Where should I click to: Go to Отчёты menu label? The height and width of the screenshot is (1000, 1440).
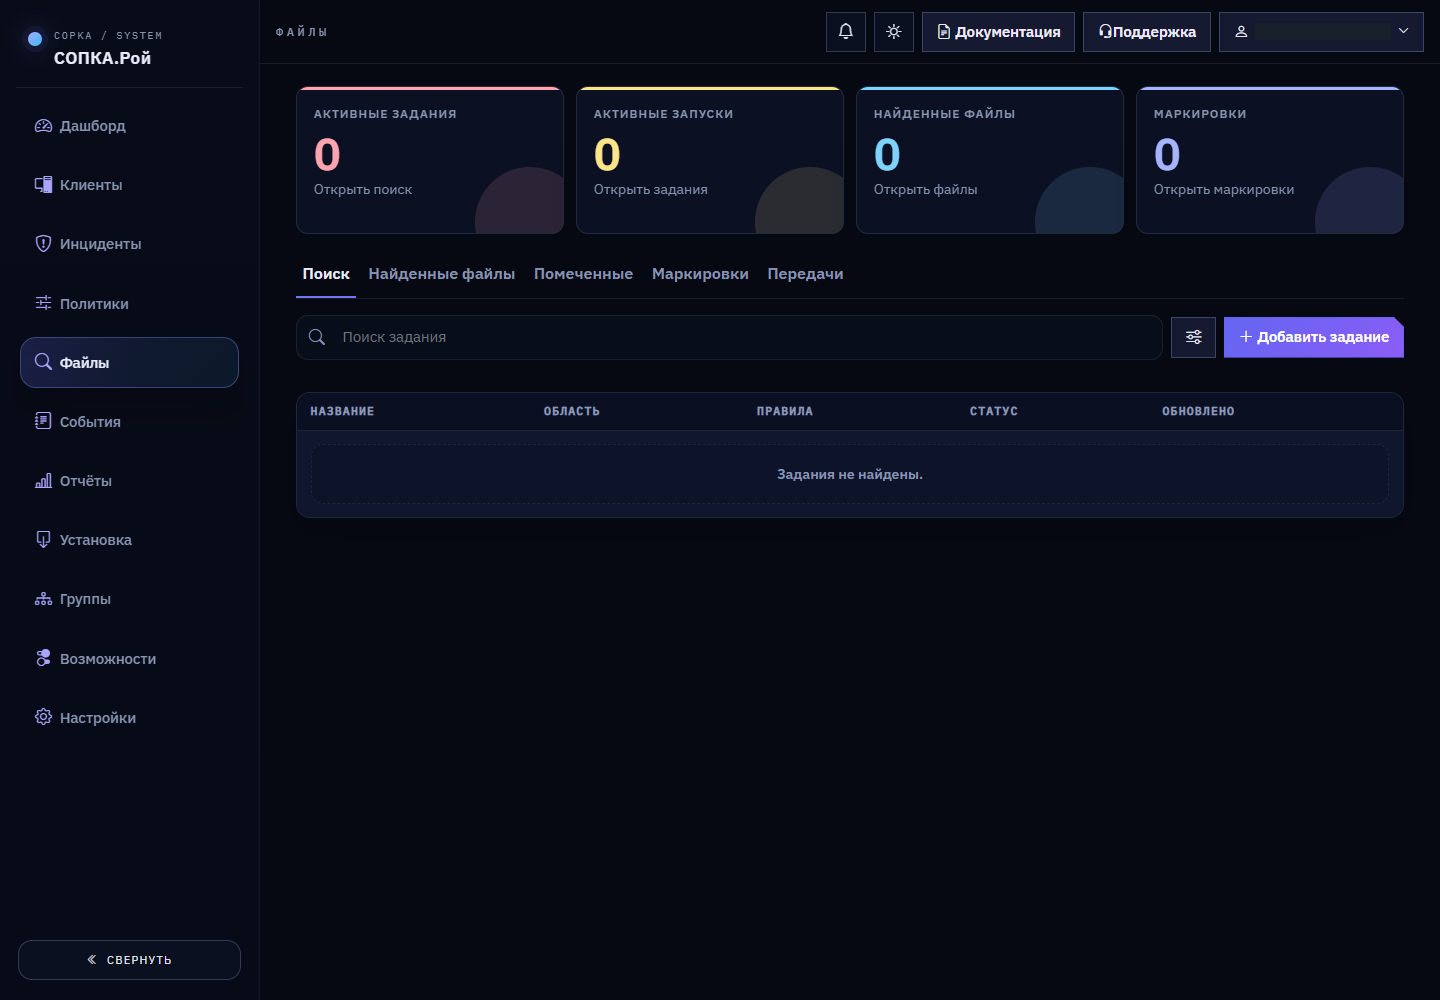(86, 481)
